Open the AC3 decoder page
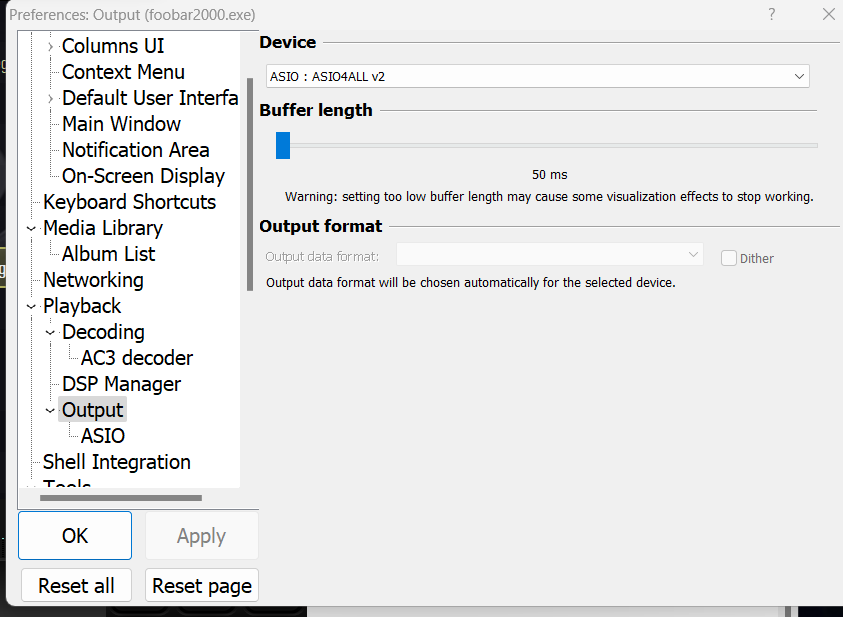Screen dimensions: 843x617 coord(137,358)
